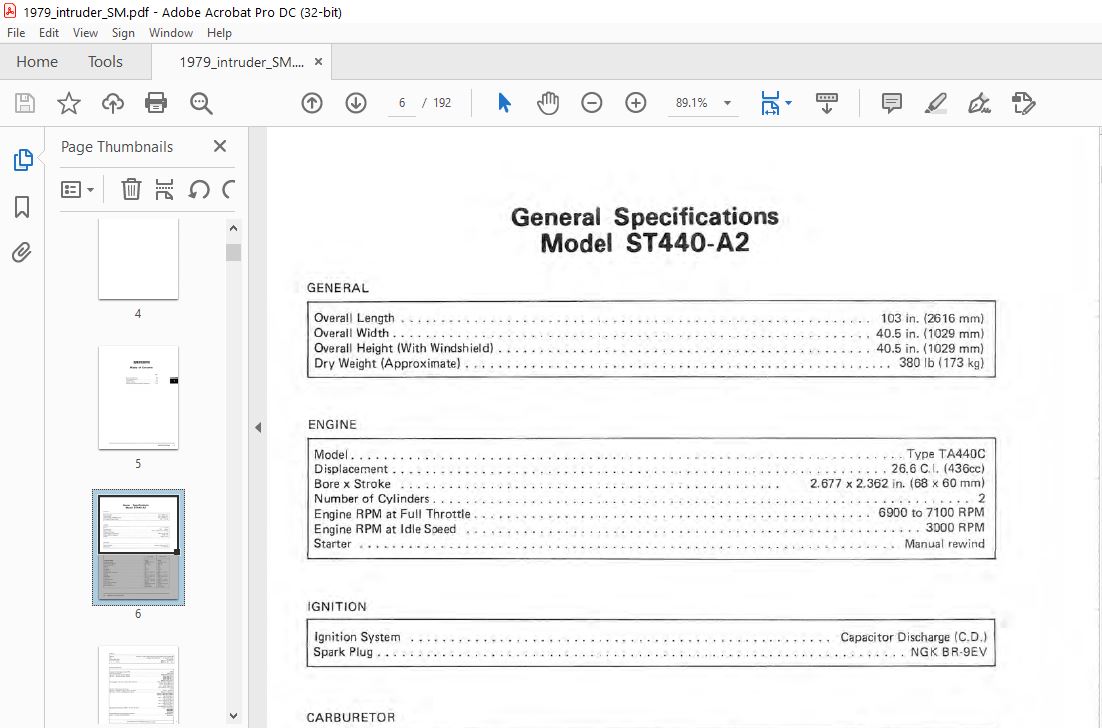Click the Type TA440C value text
This screenshot has height=728, width=1102.
(946, 454)
